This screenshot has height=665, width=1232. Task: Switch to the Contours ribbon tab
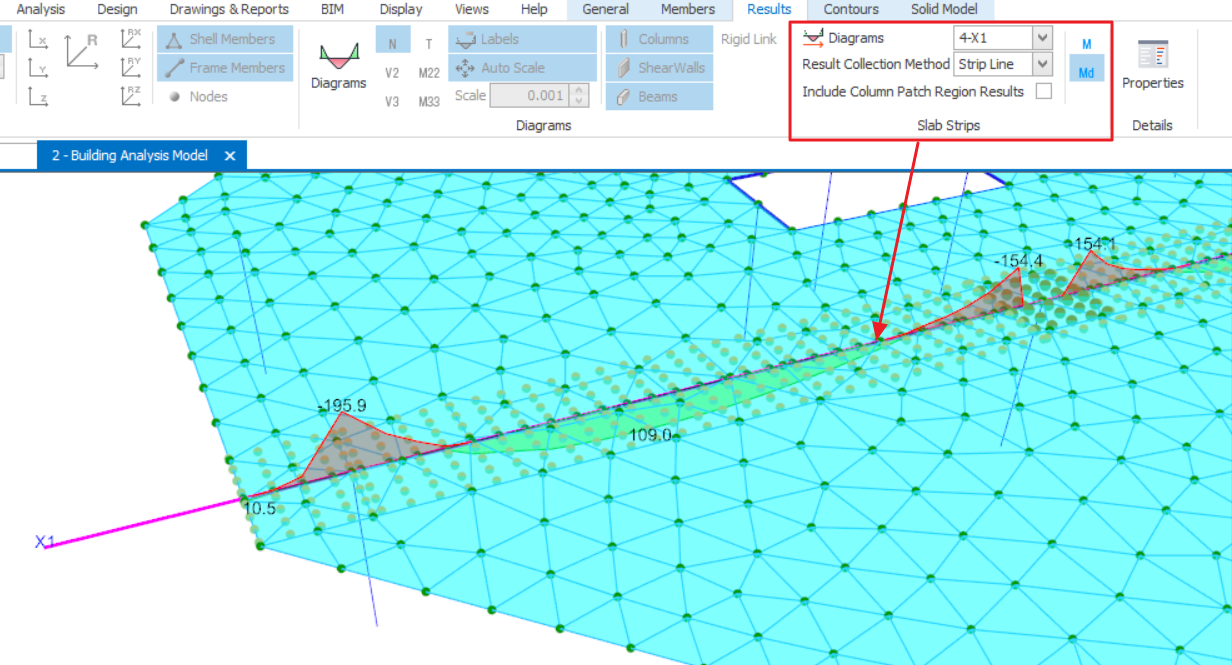[851, 10]
